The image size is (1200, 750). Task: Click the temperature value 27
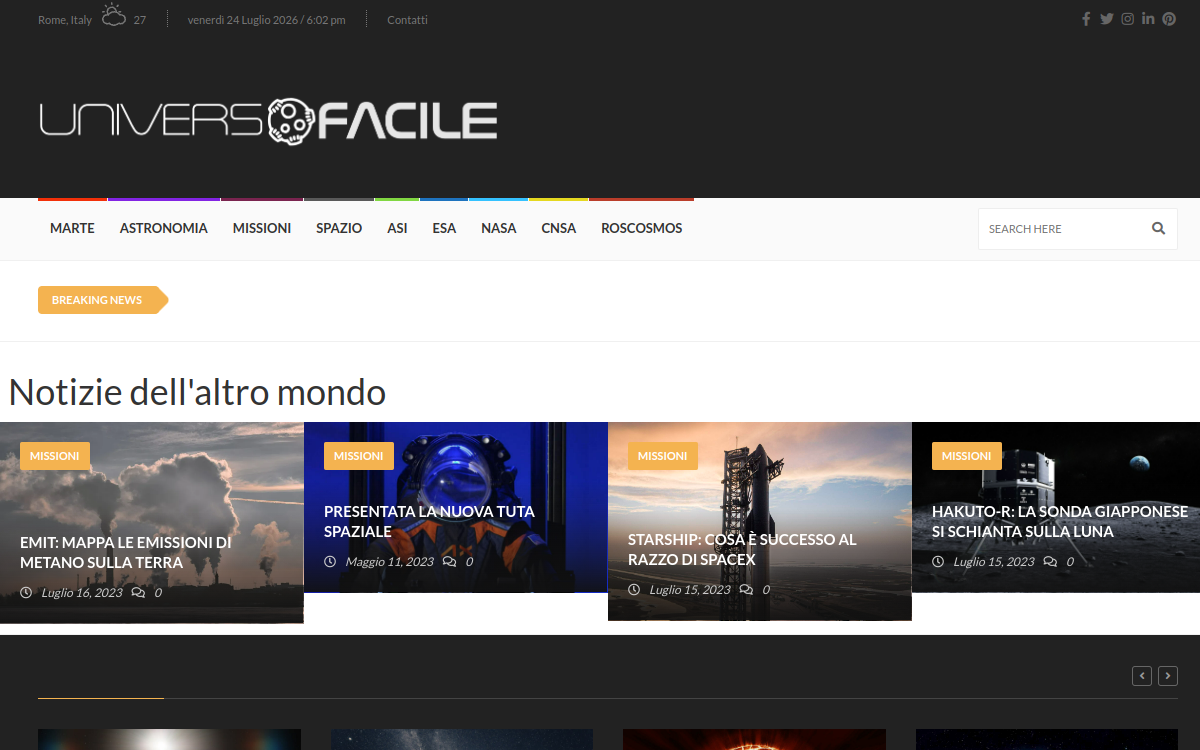[x=140, y=20]
